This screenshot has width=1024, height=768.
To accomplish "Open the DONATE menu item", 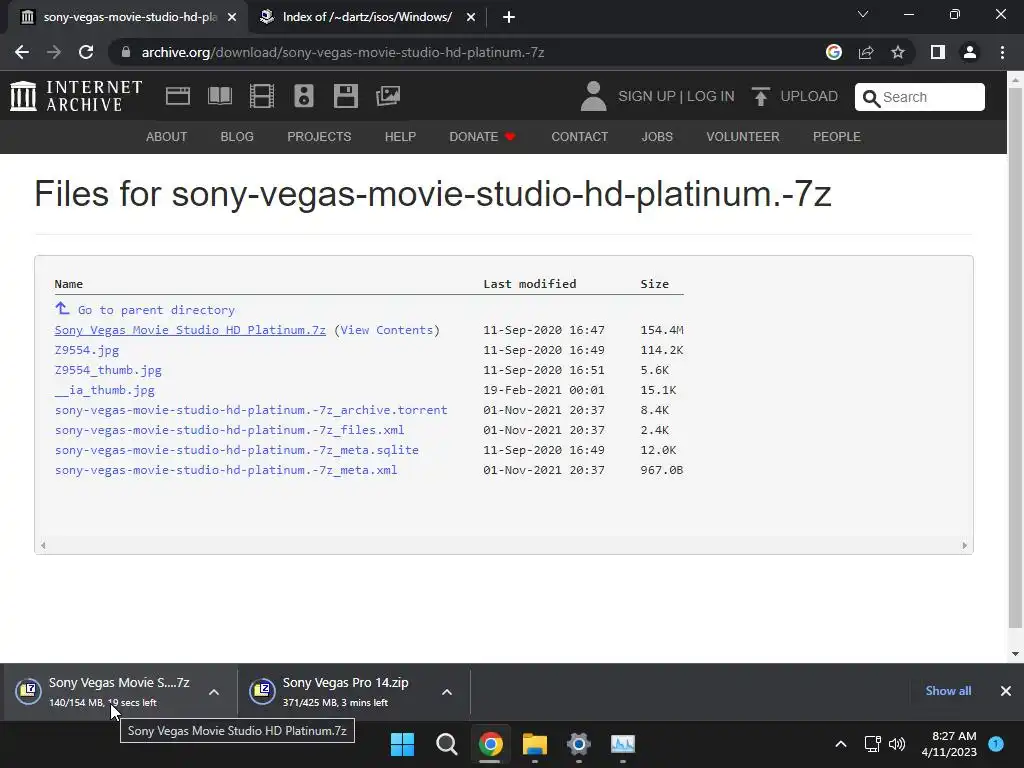I will point(482,136).
